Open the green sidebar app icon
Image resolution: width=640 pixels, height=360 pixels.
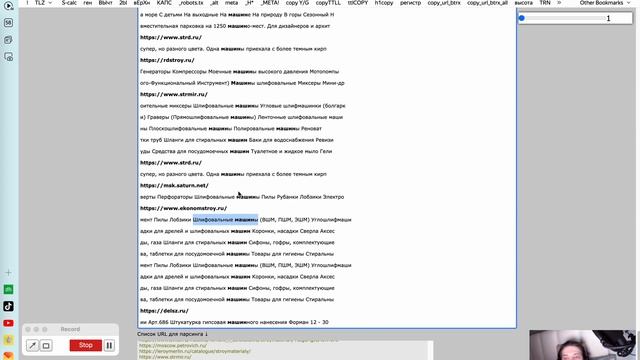[x=8, y=290]
